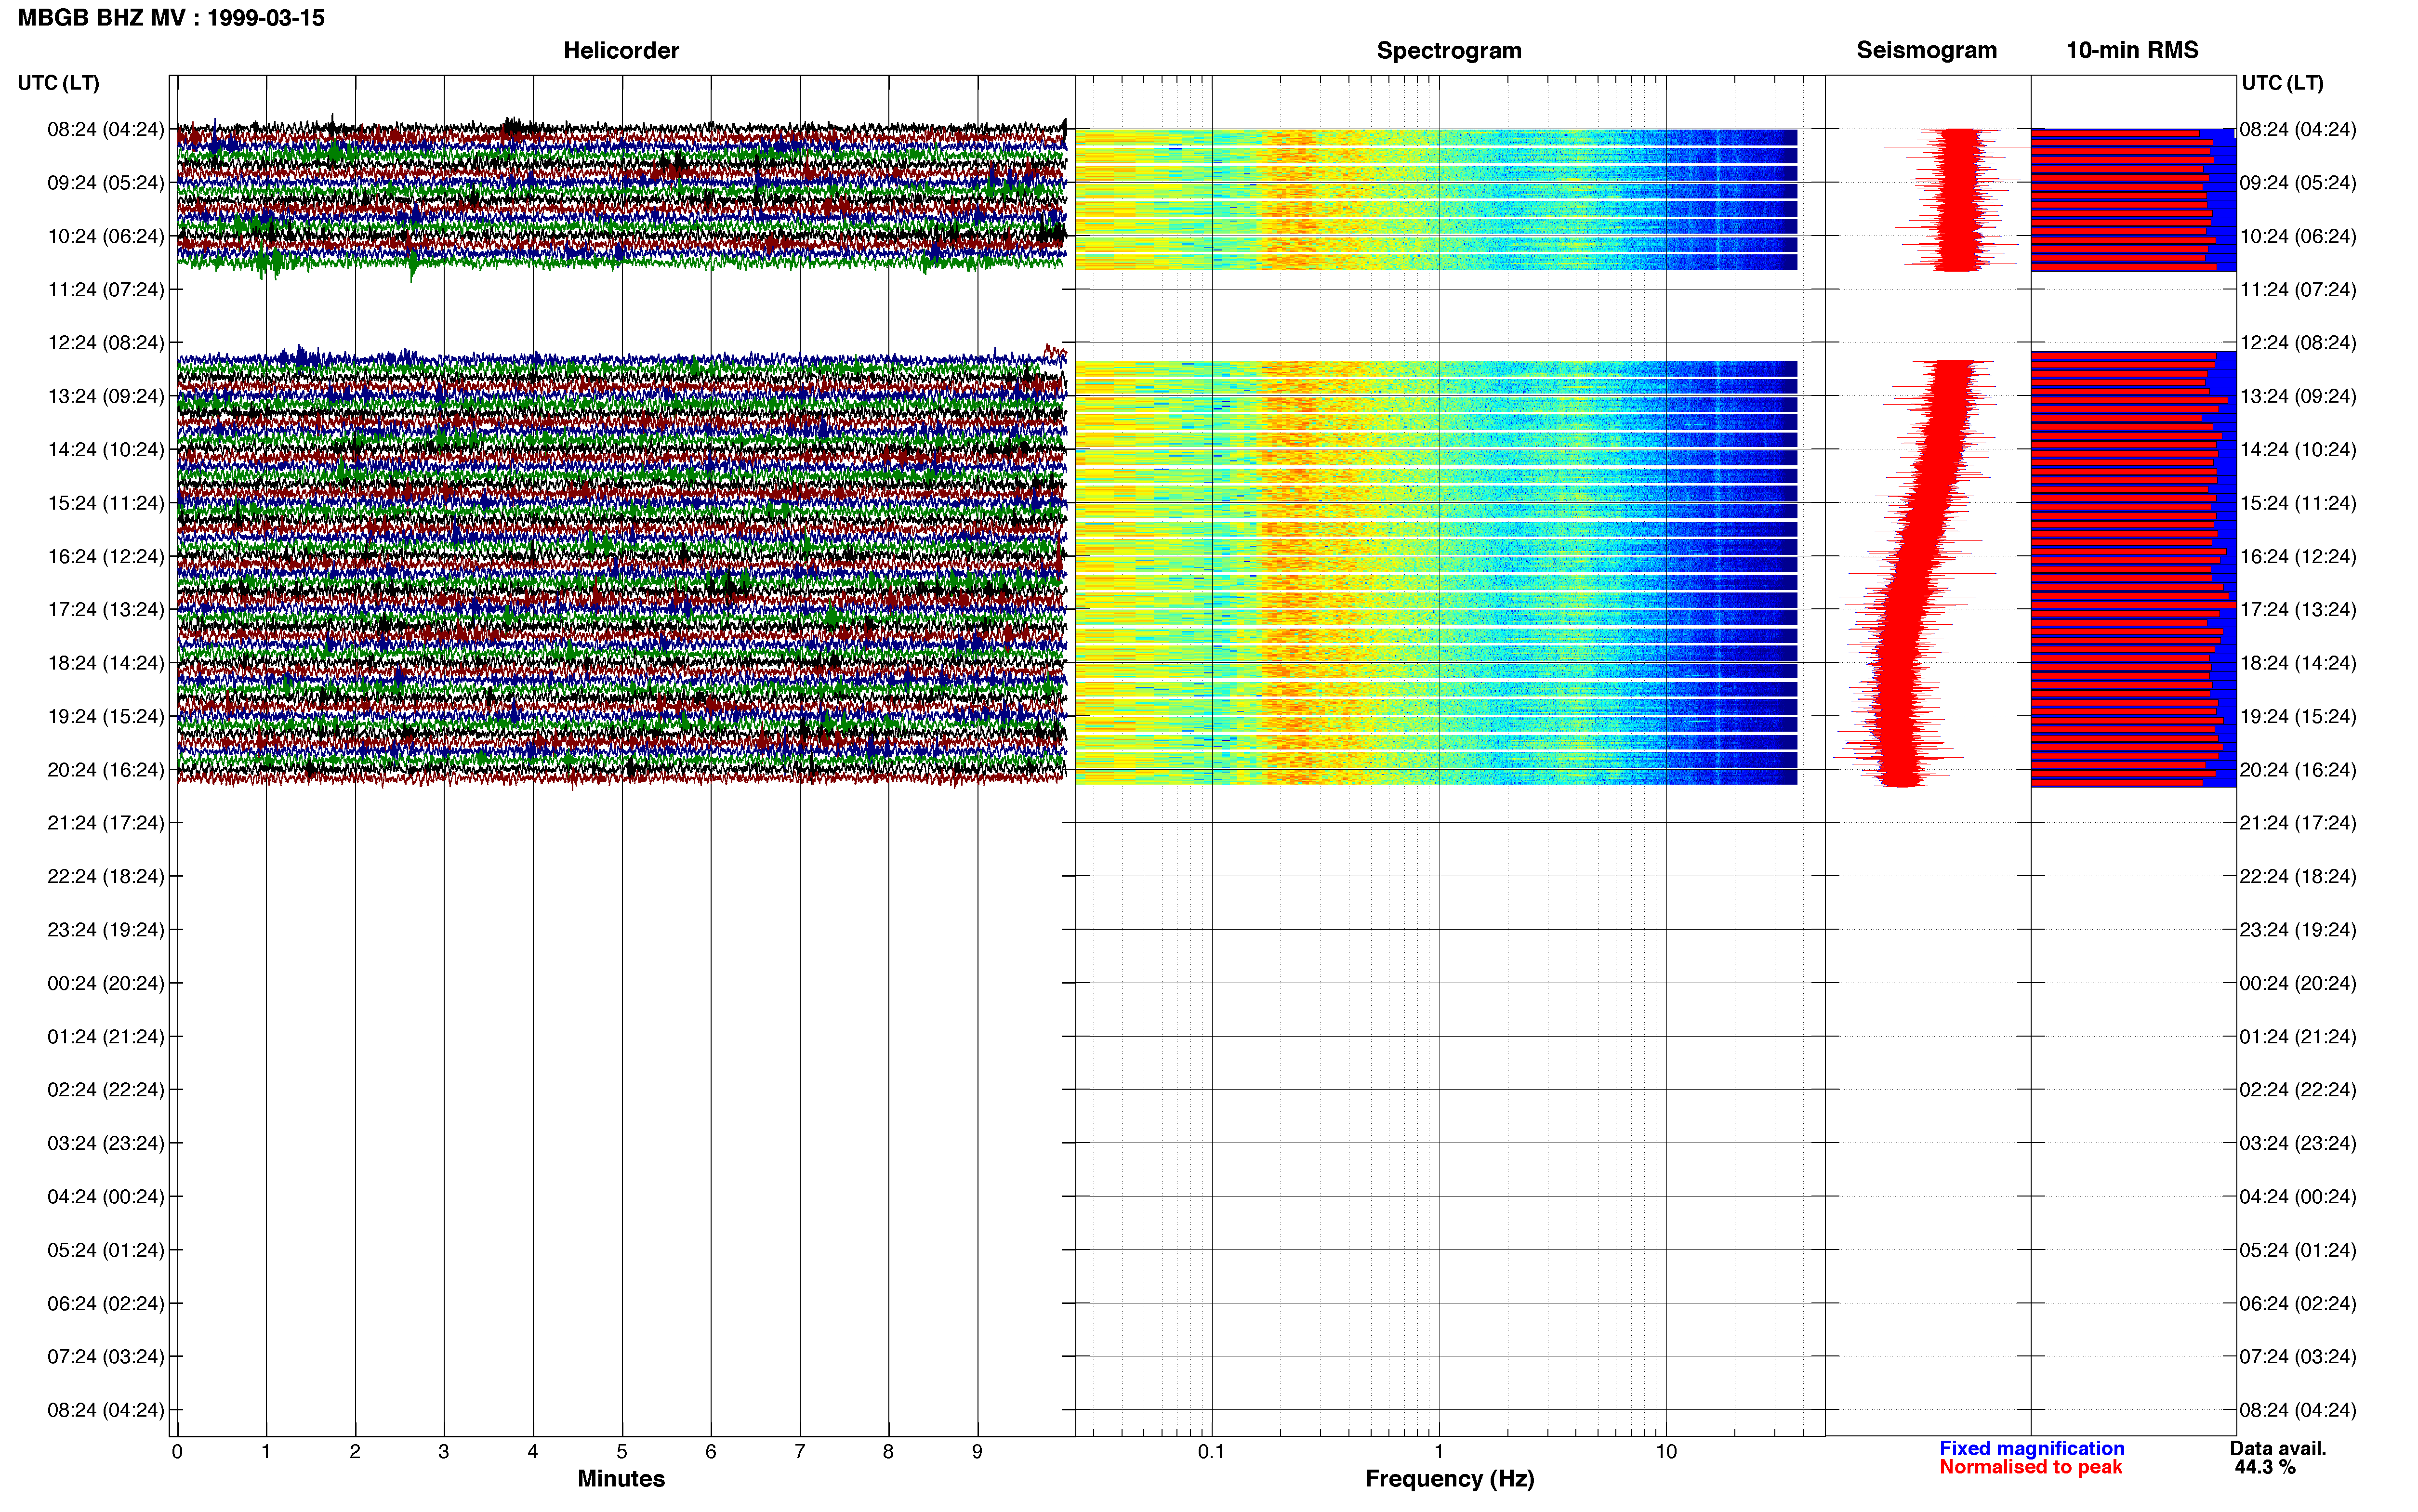Click the 'Minutes' axis label
The width and height of the screenshot is (2418, 1512).
(621, 1478)
